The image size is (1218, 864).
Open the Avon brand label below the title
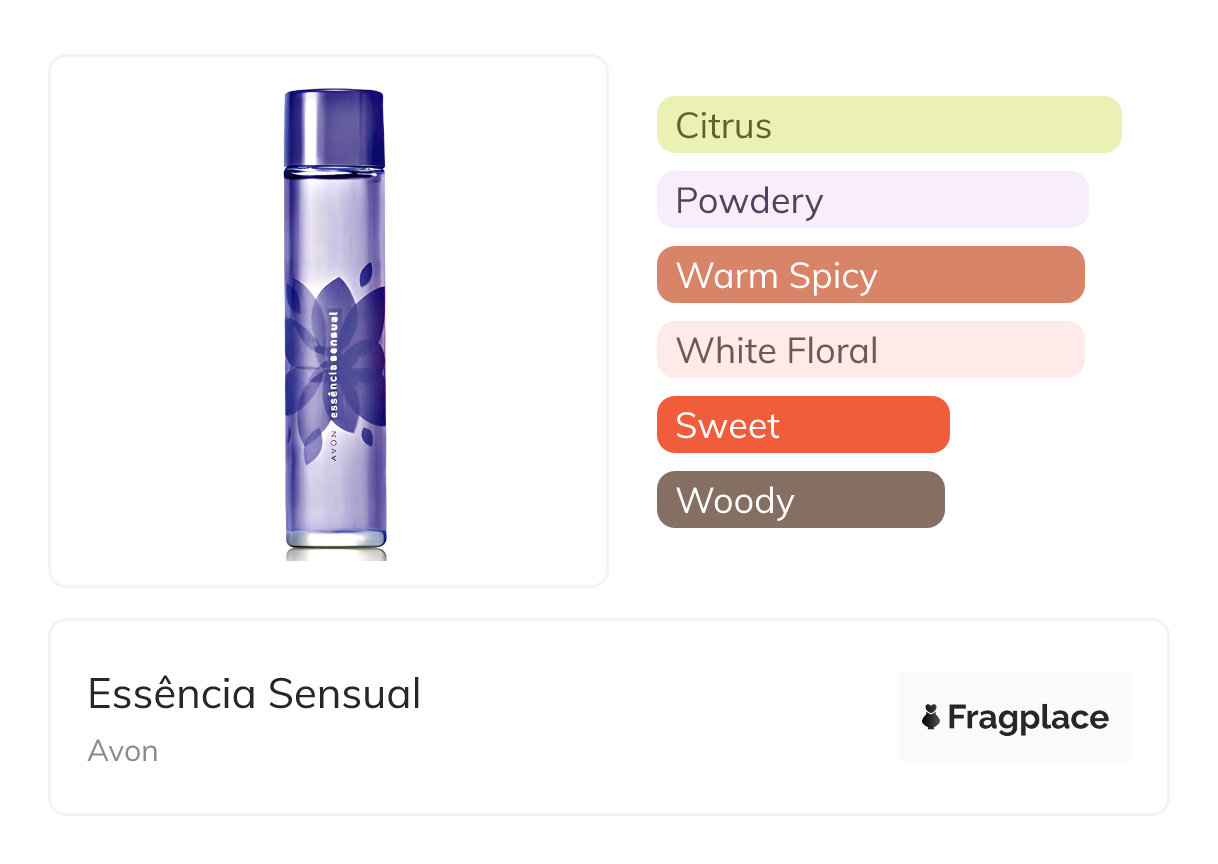pos(122,751)
